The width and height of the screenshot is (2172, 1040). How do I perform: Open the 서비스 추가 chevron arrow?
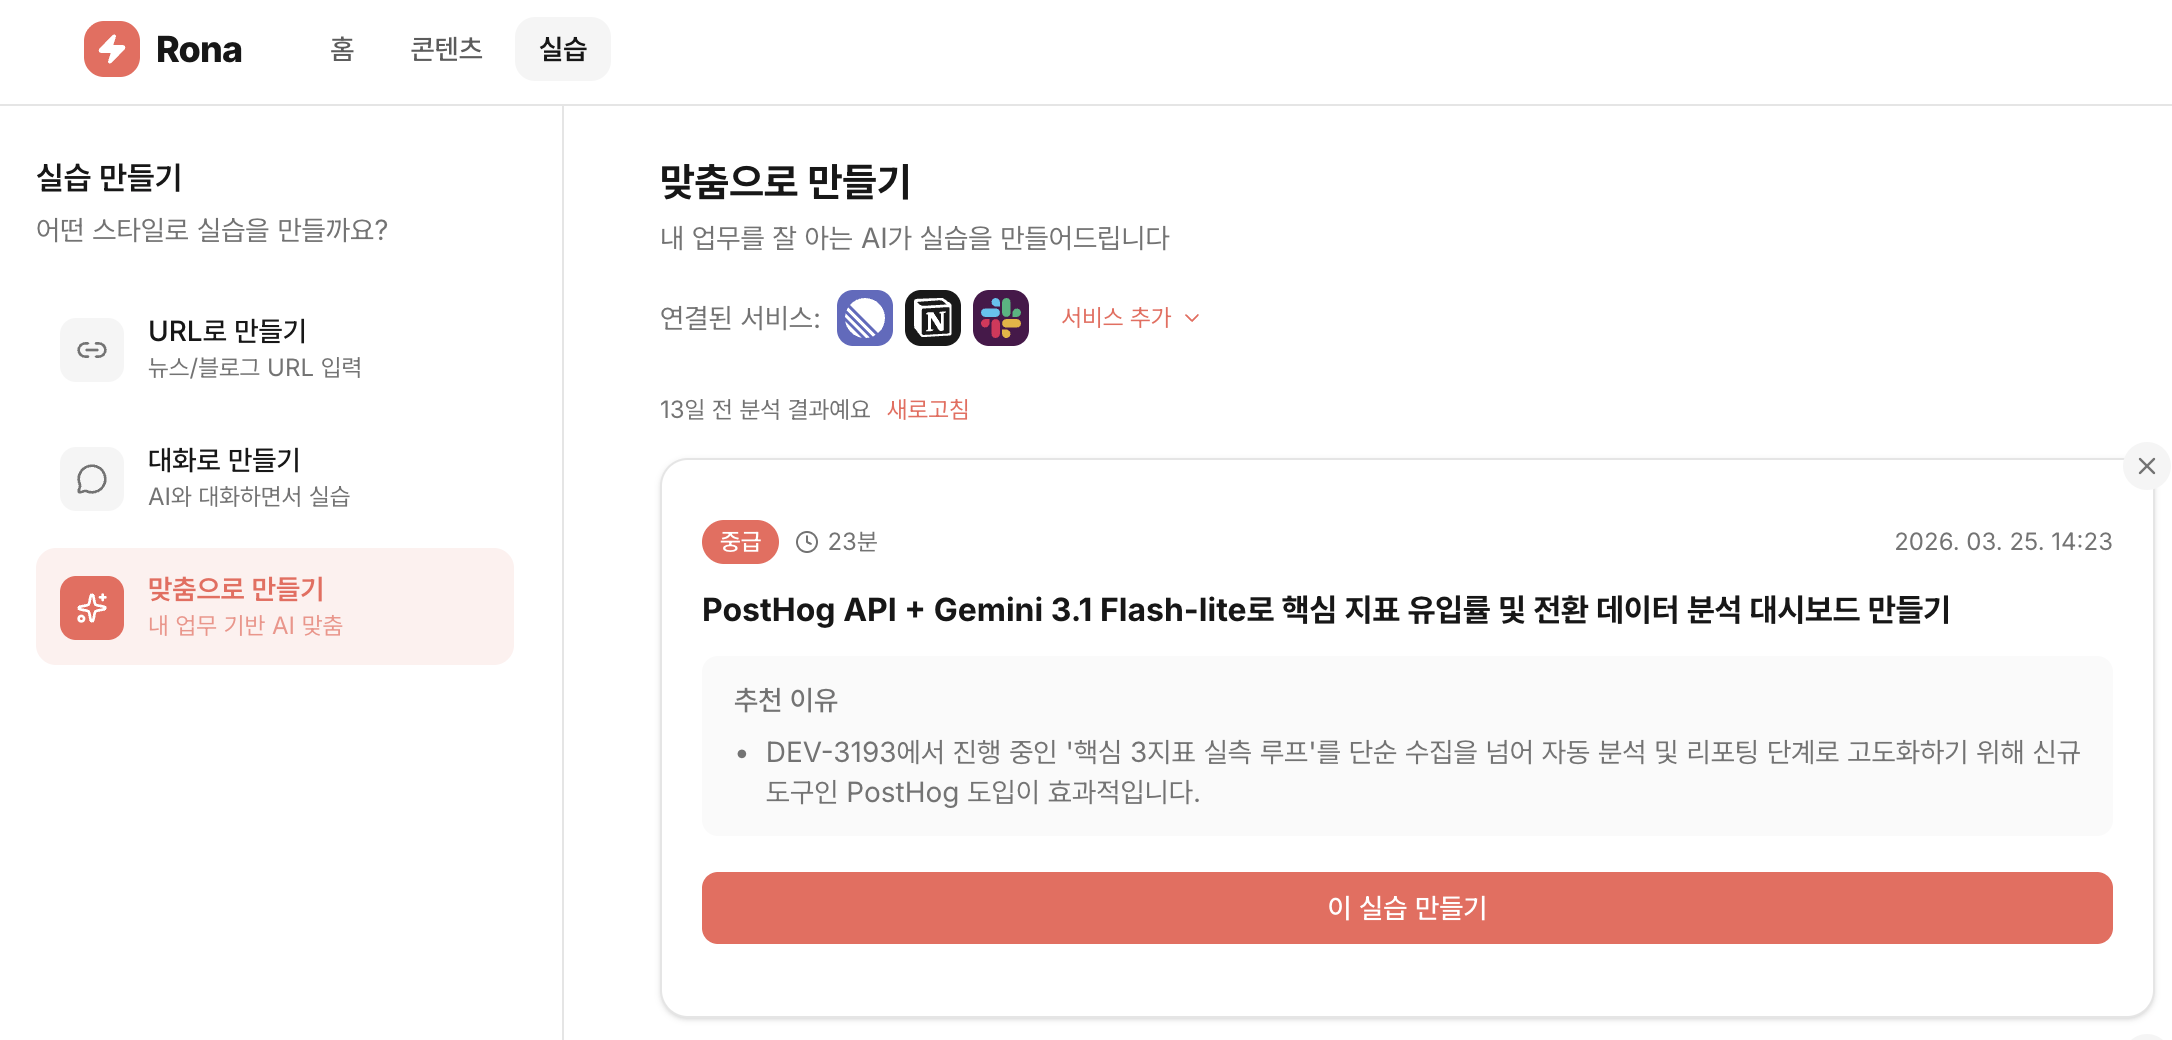1193,318
